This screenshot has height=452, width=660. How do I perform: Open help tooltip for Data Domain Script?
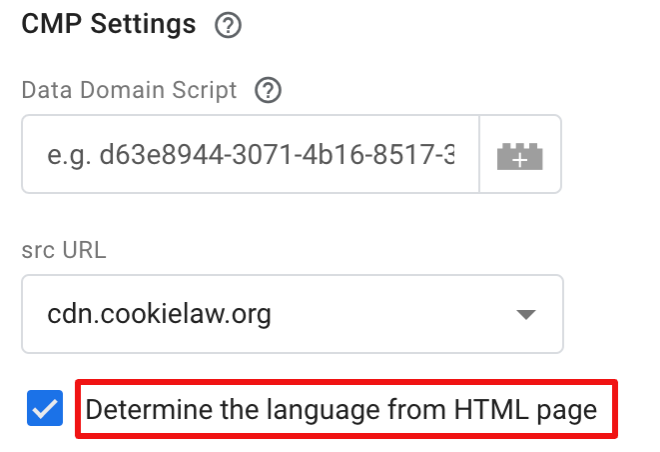[x=268, y=91]
